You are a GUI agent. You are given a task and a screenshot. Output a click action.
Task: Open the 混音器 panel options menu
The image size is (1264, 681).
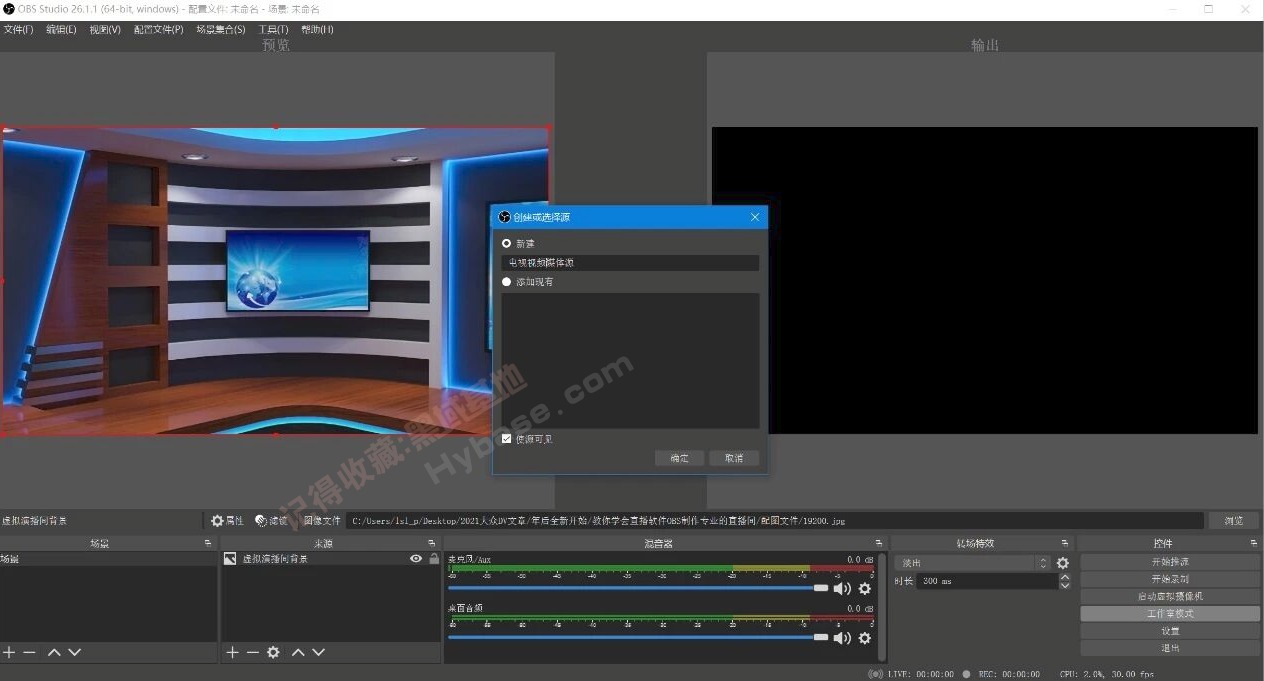point(879,543)
